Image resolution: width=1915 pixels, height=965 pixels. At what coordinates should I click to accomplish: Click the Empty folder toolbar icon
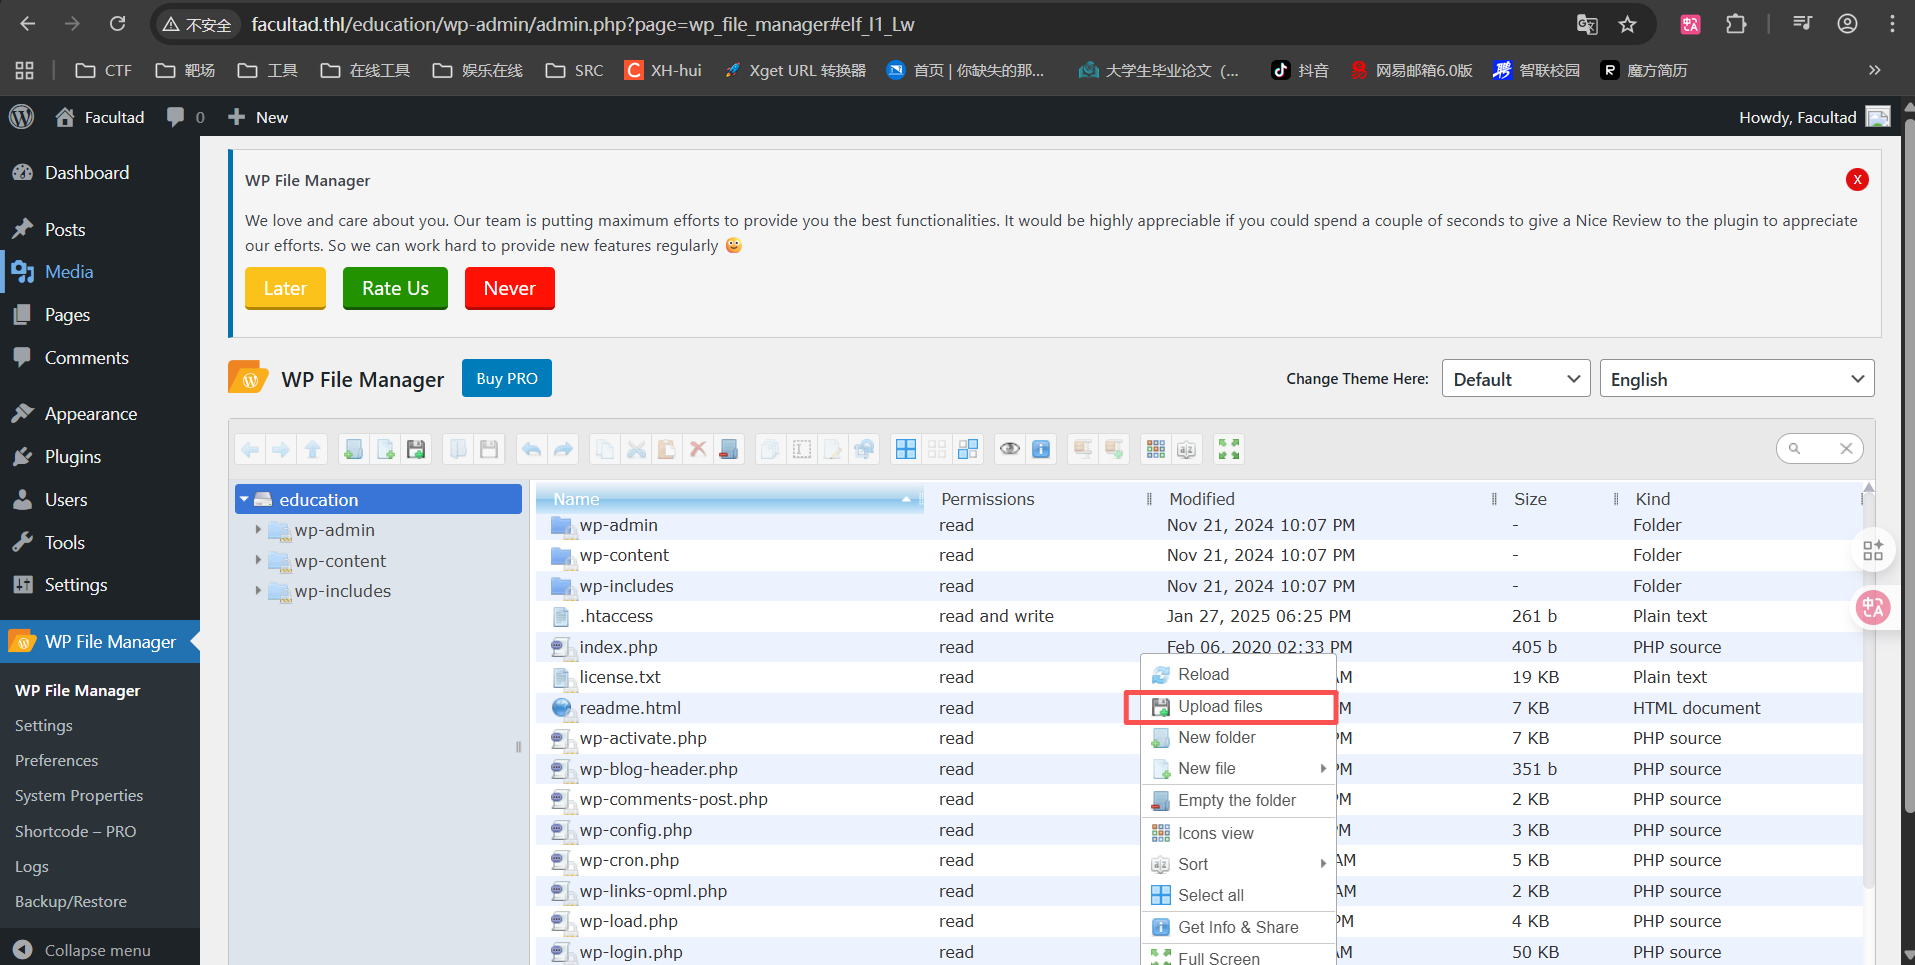[x=729, y=450]
